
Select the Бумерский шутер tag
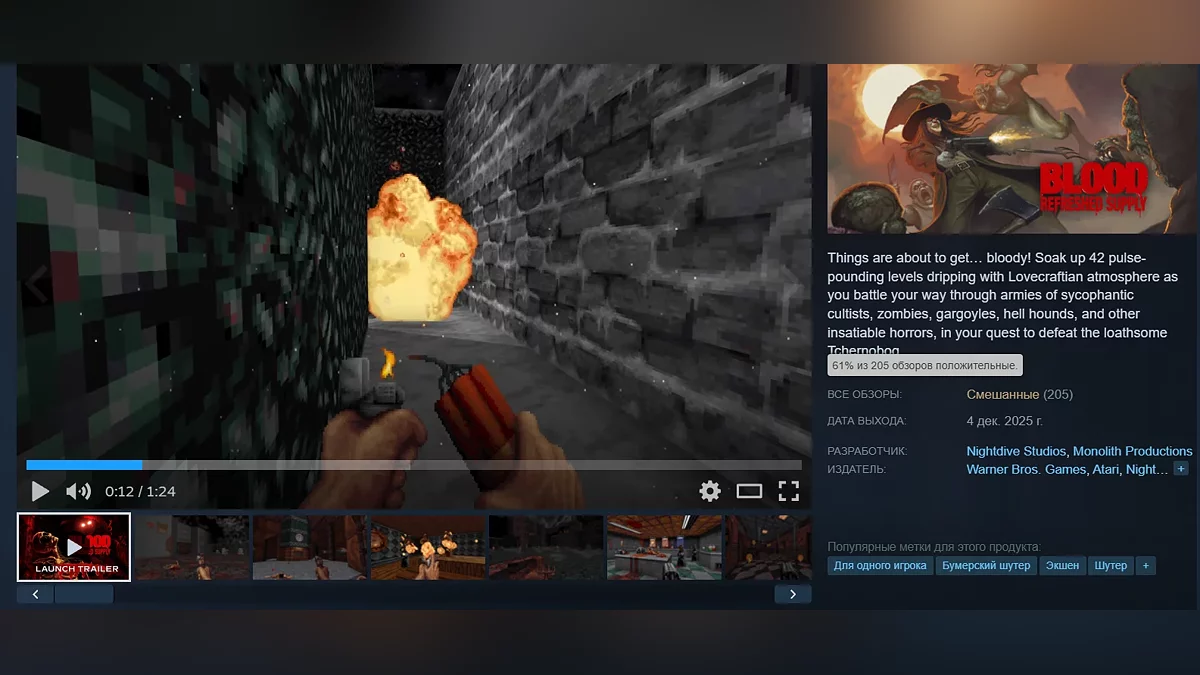(x=986, y=565)
